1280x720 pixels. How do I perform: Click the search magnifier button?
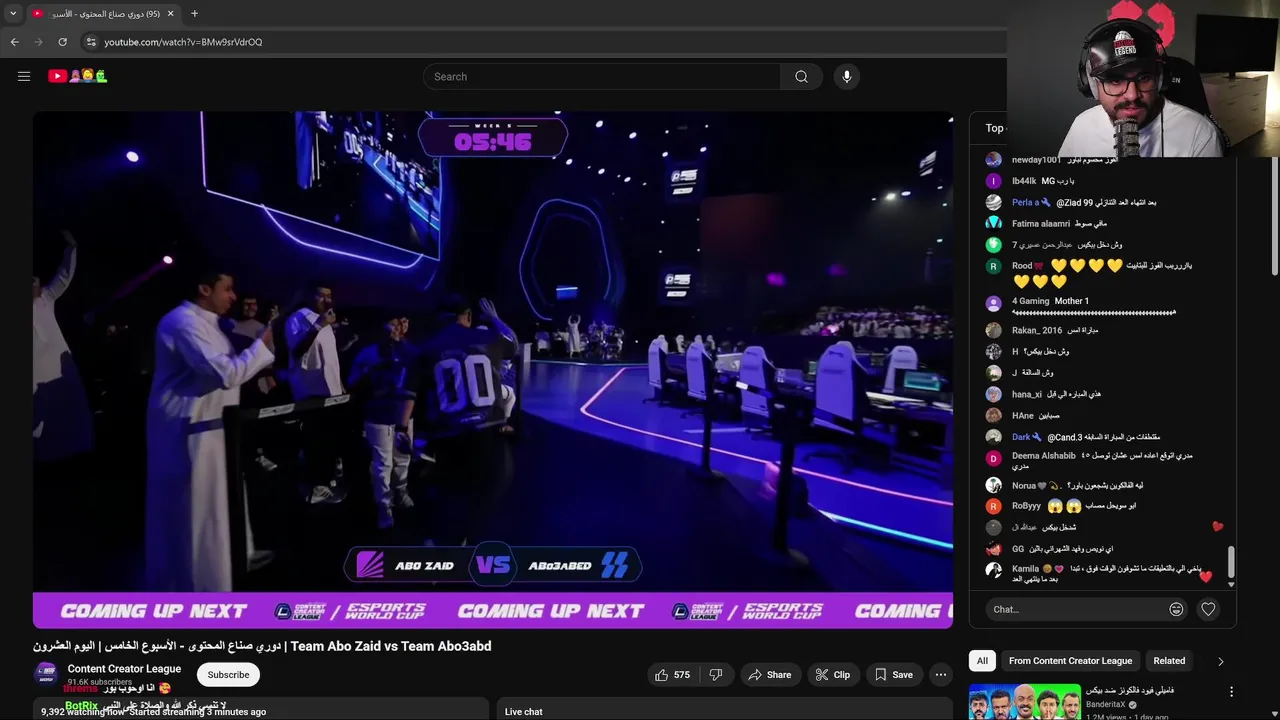pyautogui.click(x=801, y=76)
